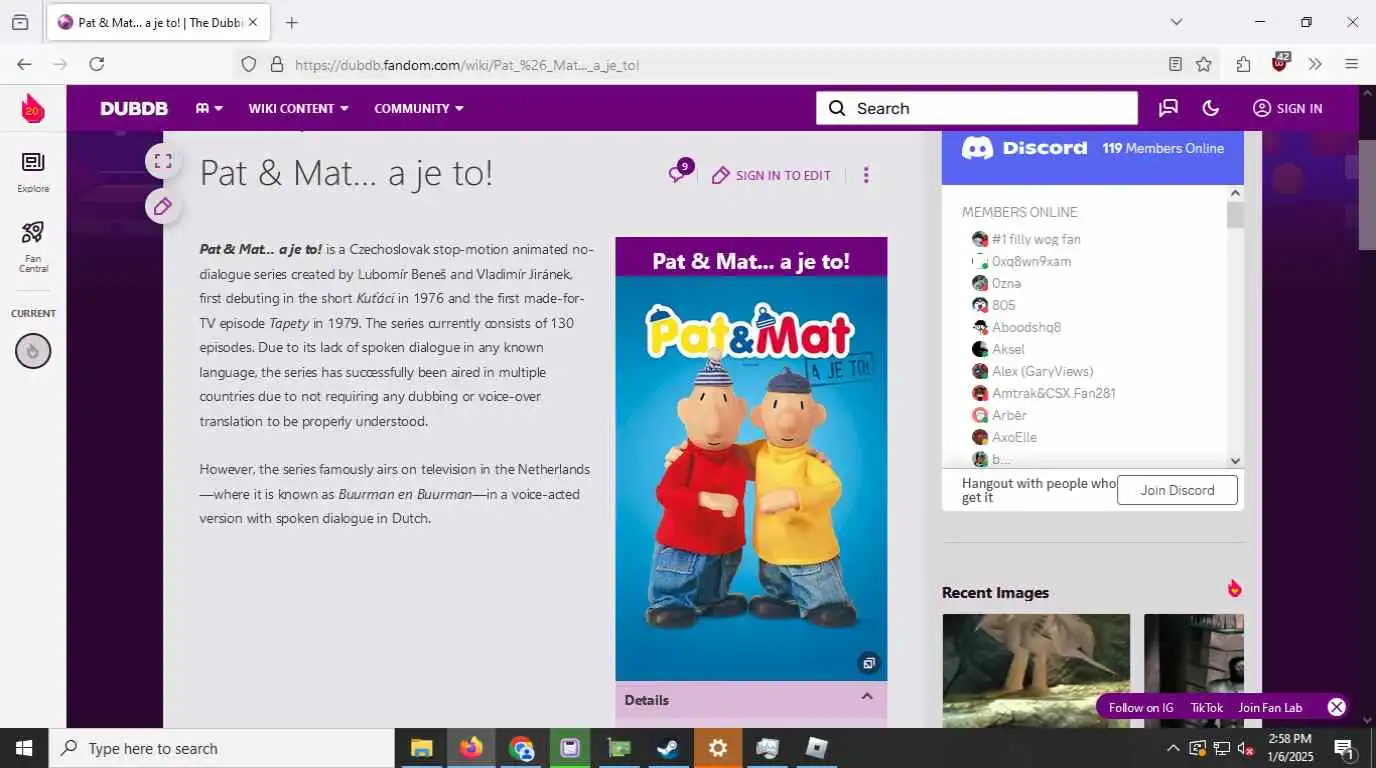Click the Join Discord button
The height and width of the screenshot is (768, 1376).
click(1177, 490)
